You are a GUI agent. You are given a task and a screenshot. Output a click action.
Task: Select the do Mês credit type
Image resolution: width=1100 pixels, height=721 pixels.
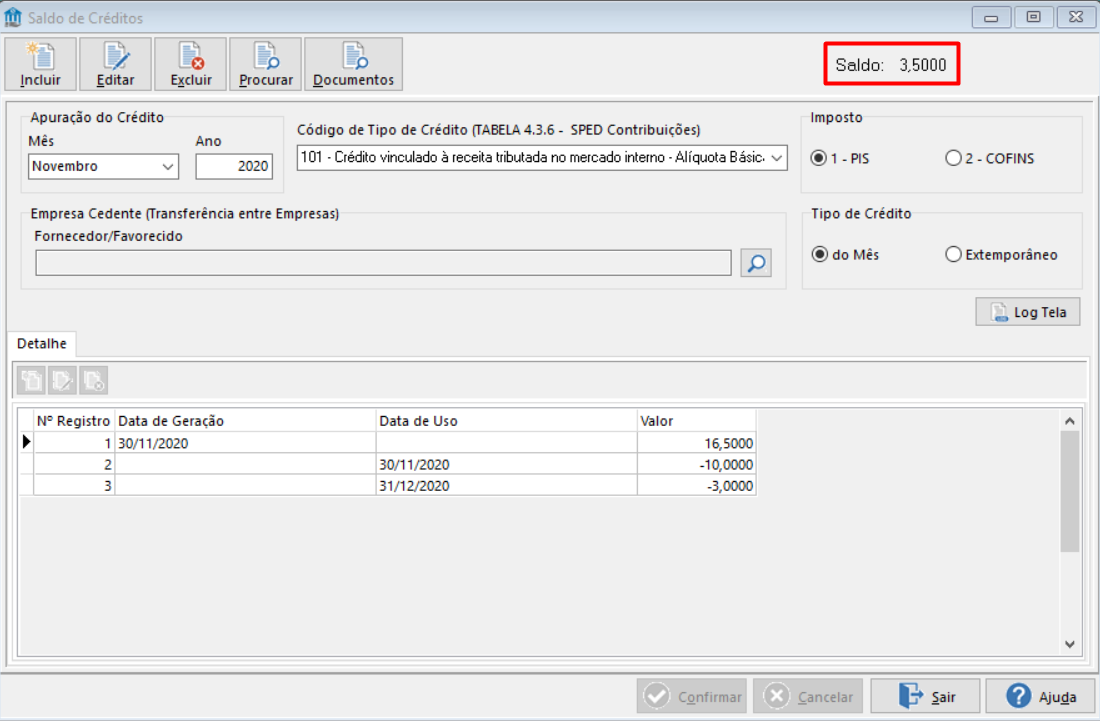[845, 255]
